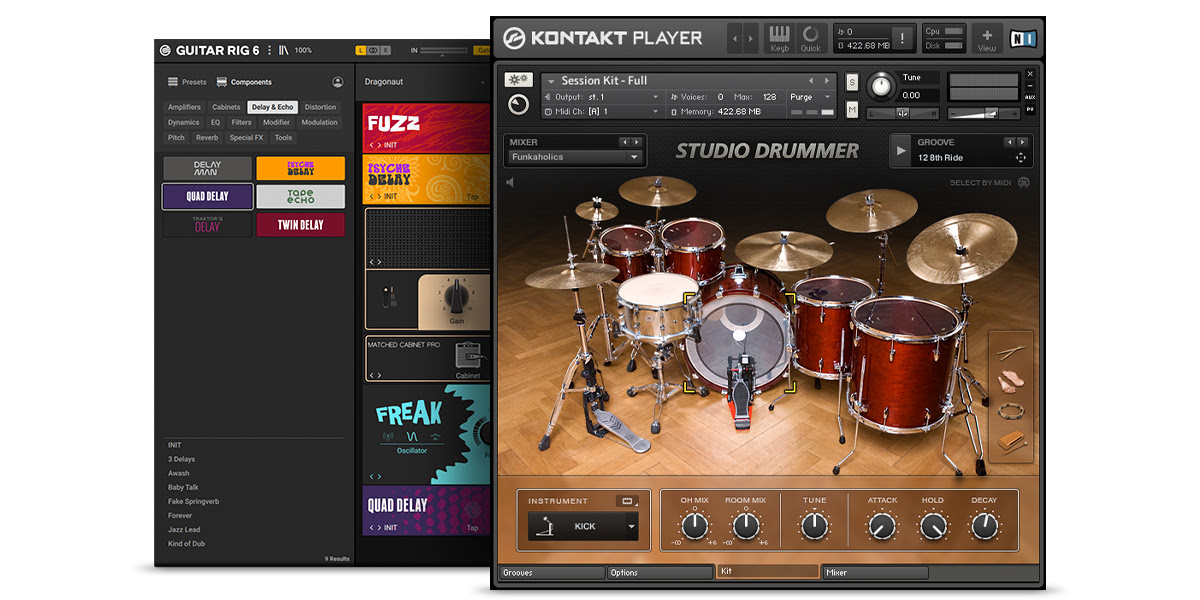Select the next Mixer preset arrow
The width and height of the screenshot is (1200, 600).
[636, 142]
